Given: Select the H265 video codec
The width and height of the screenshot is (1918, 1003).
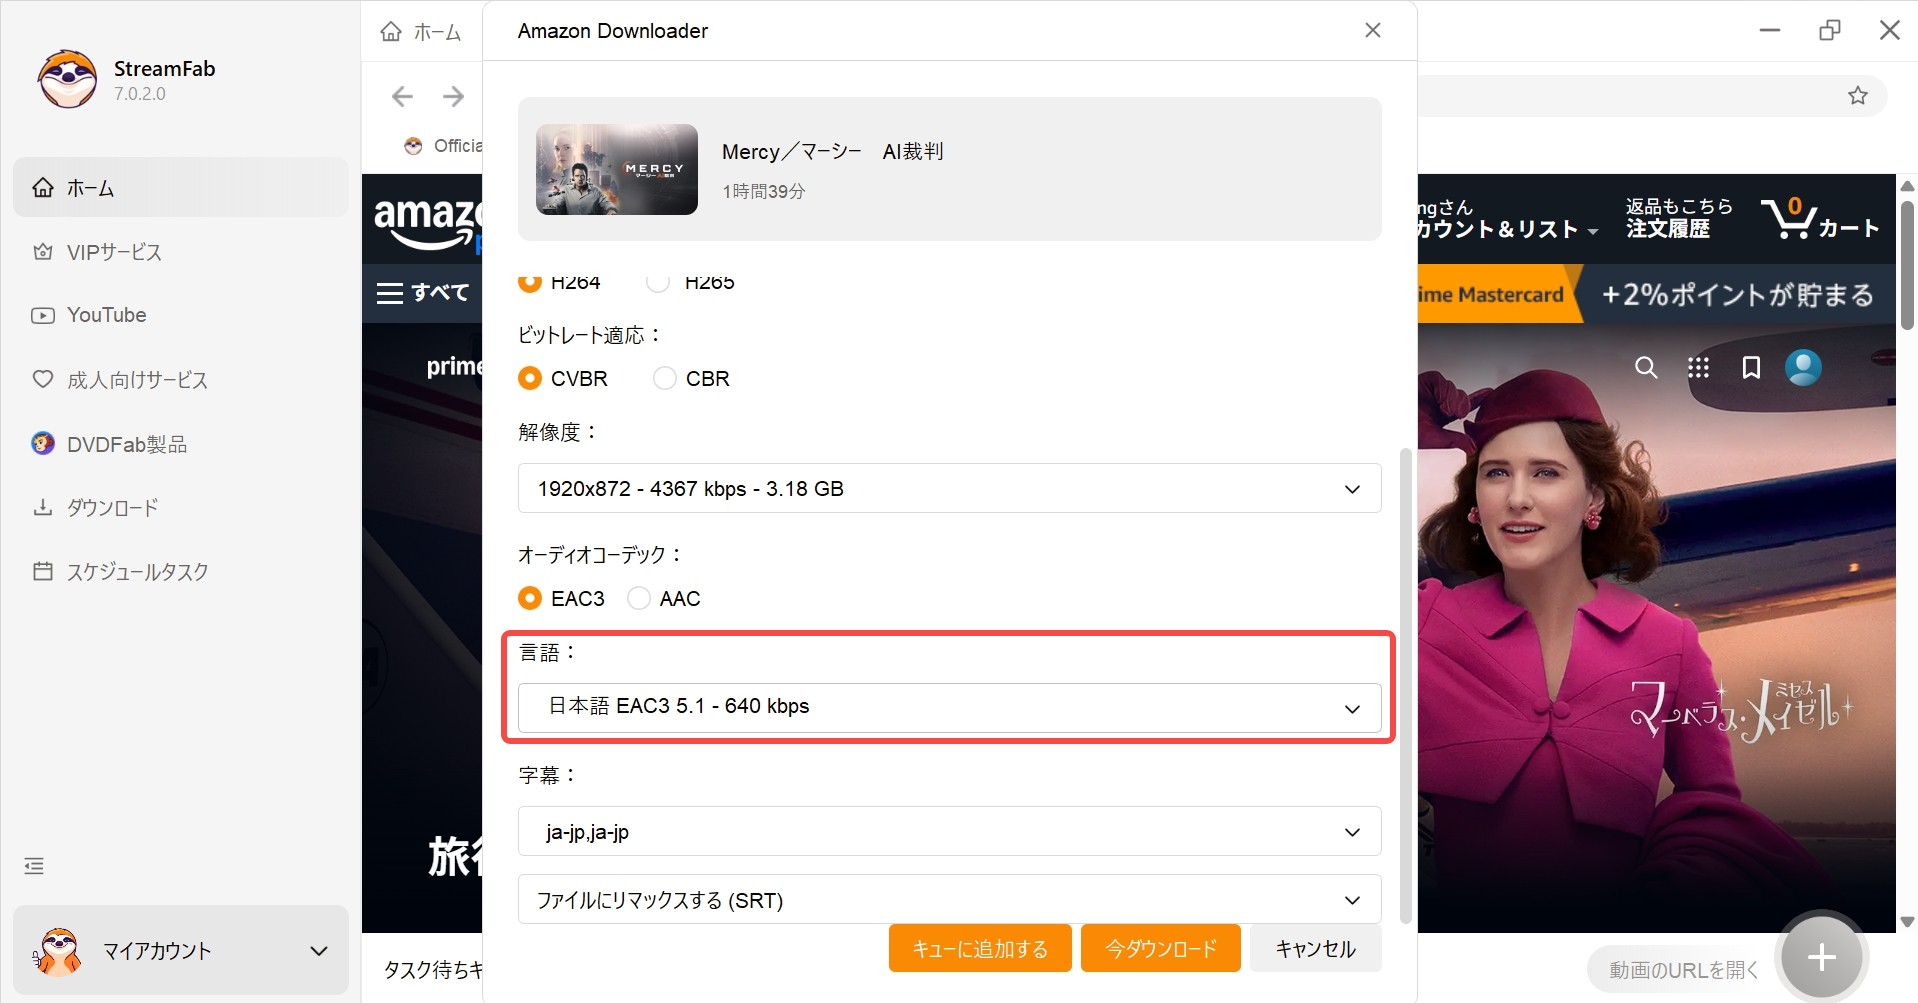Looking at the screenshot, I should (657, 282).
